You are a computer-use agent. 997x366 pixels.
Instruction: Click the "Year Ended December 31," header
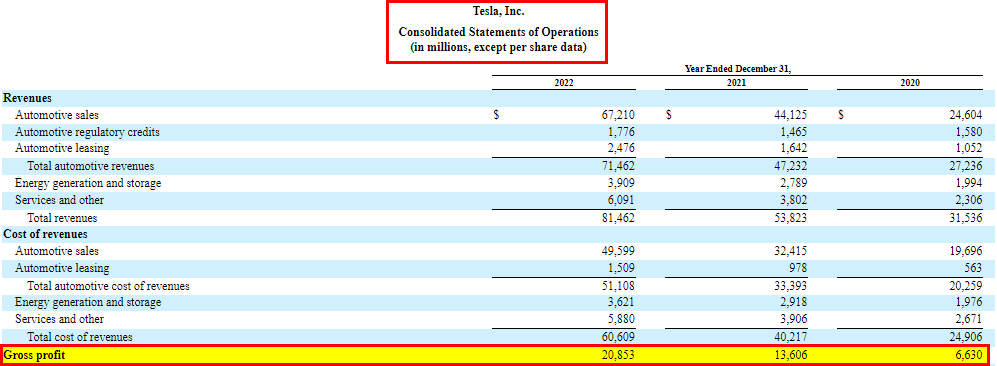point(738,69)
